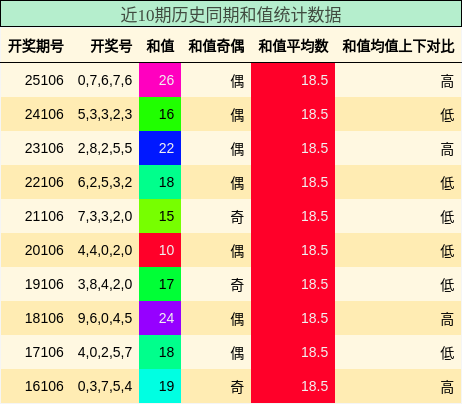This screenshot has width=462, height=404.
Task: Click 低 in row 19106
Action: [x=447, y=285]
